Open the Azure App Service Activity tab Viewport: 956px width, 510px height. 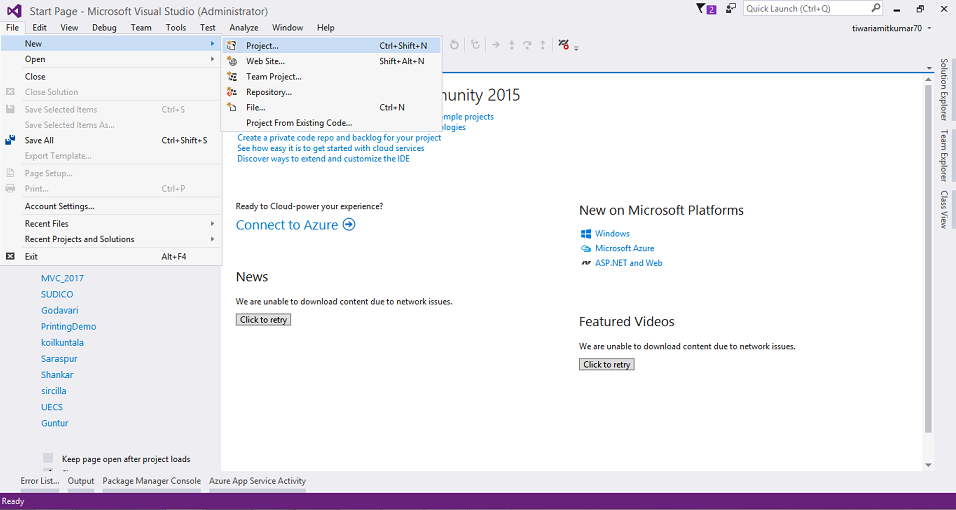257,481
